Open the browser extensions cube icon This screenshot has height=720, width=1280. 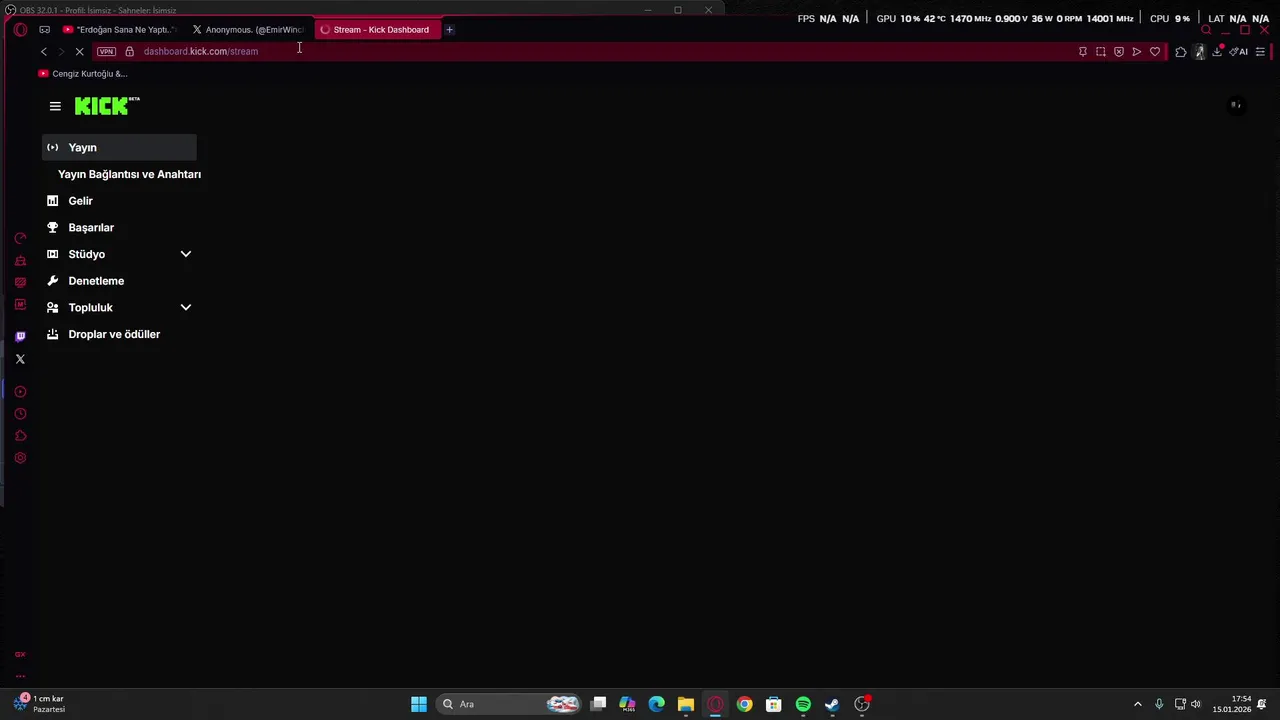(x=1181, y=51)
